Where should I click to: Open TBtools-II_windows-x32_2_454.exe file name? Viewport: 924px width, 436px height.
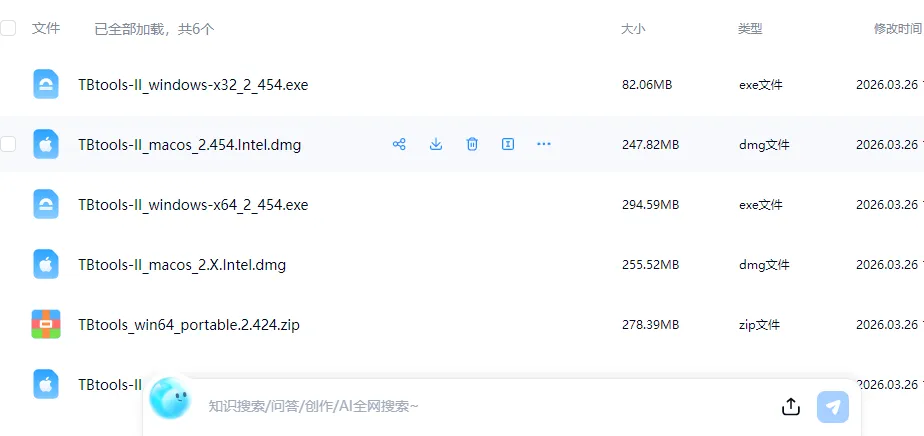click(x=193, y=85)
